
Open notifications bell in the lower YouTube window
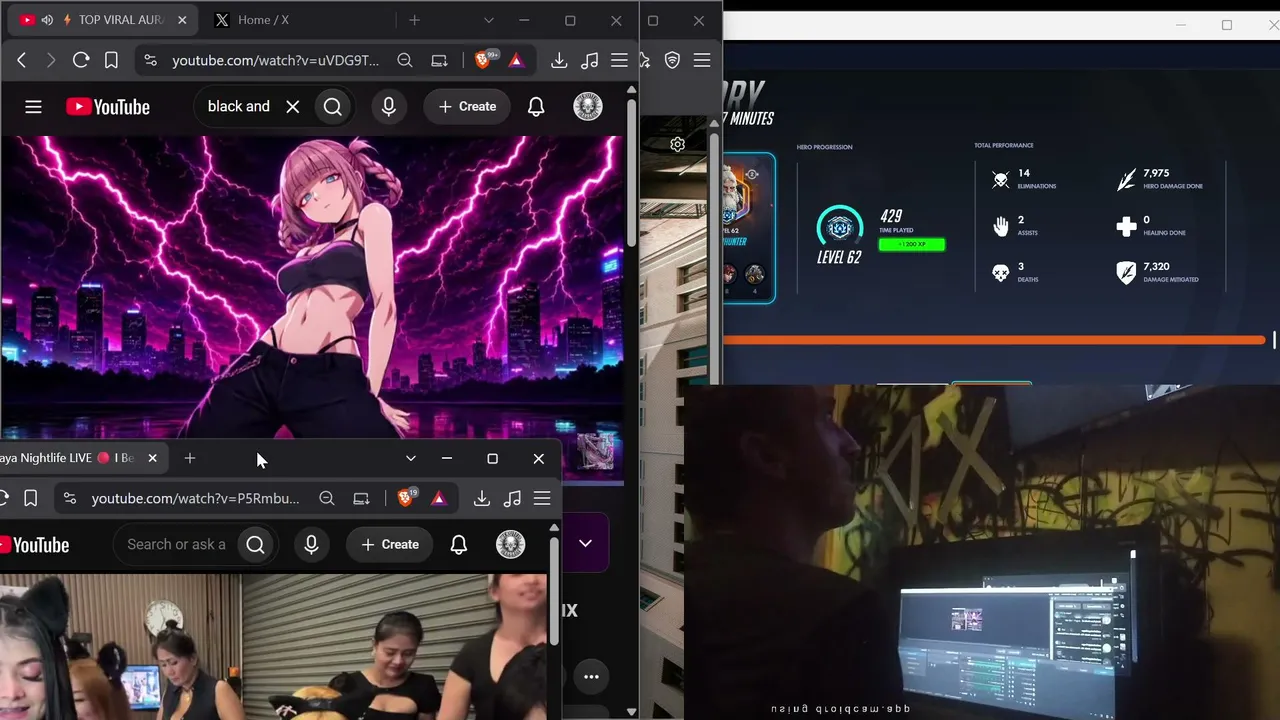point(459,545)
